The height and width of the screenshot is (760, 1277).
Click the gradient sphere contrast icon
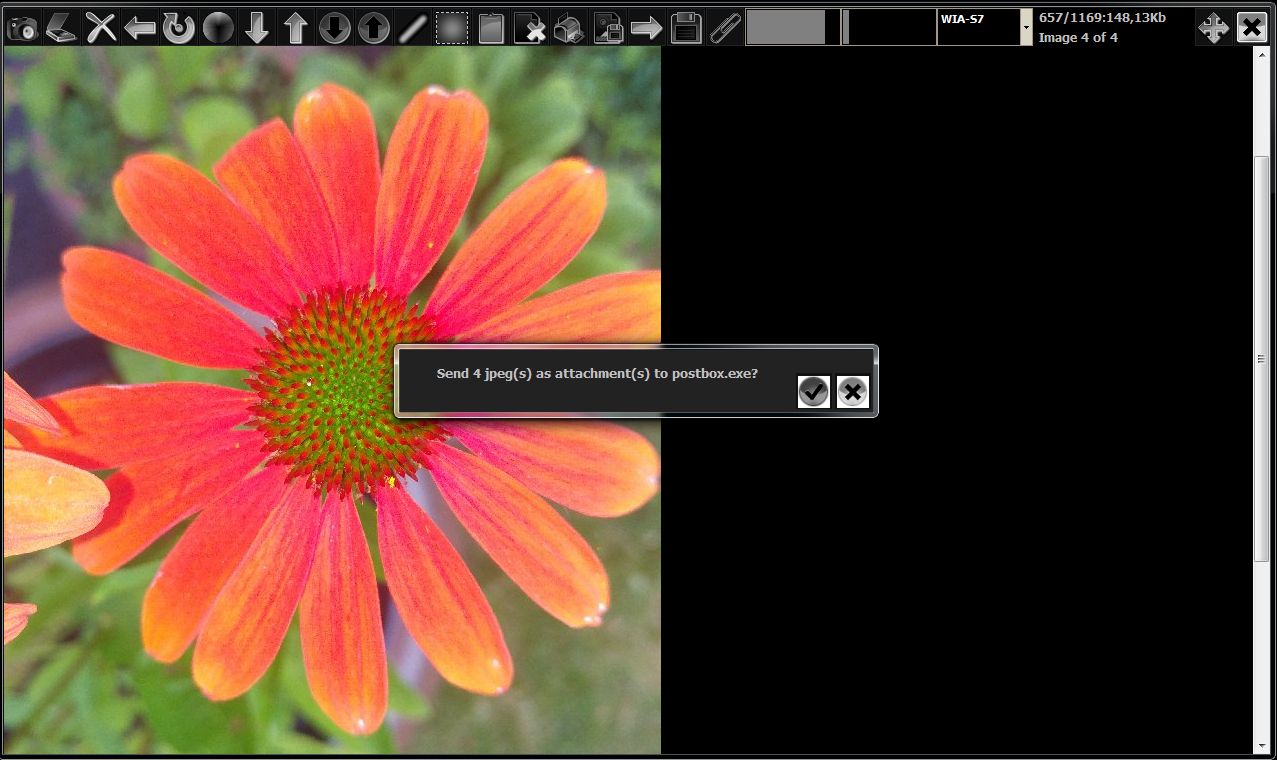pos(218,27)
